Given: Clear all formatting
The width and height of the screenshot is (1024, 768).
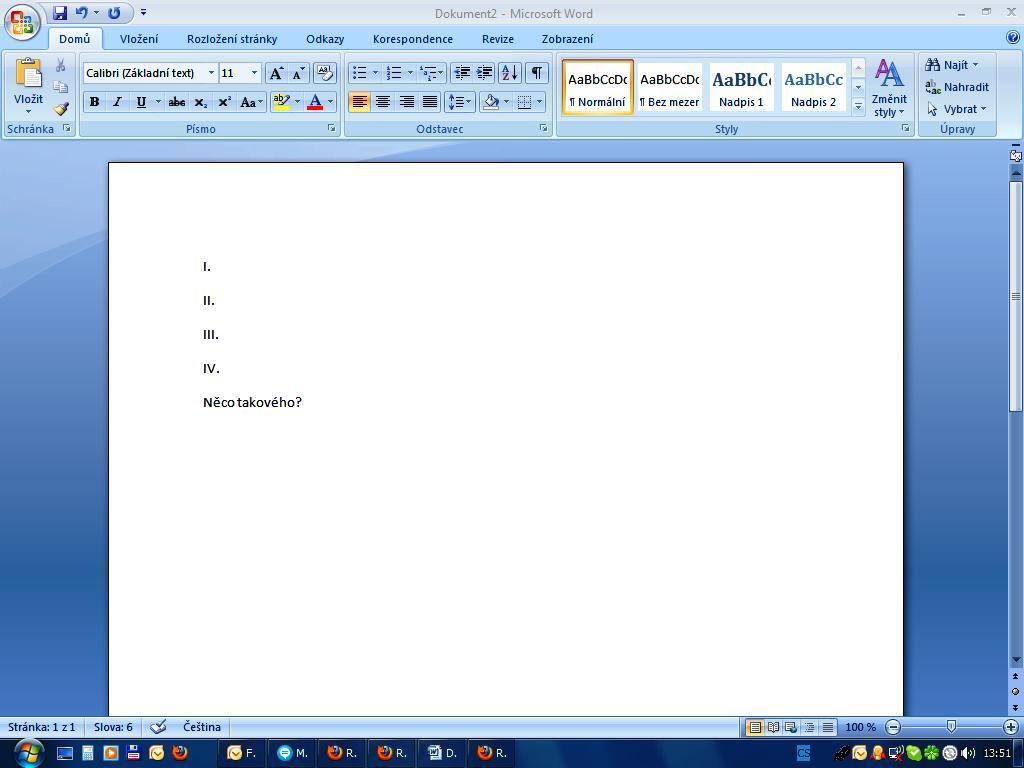Looking at the screenshot, I should tap(325, 73).
